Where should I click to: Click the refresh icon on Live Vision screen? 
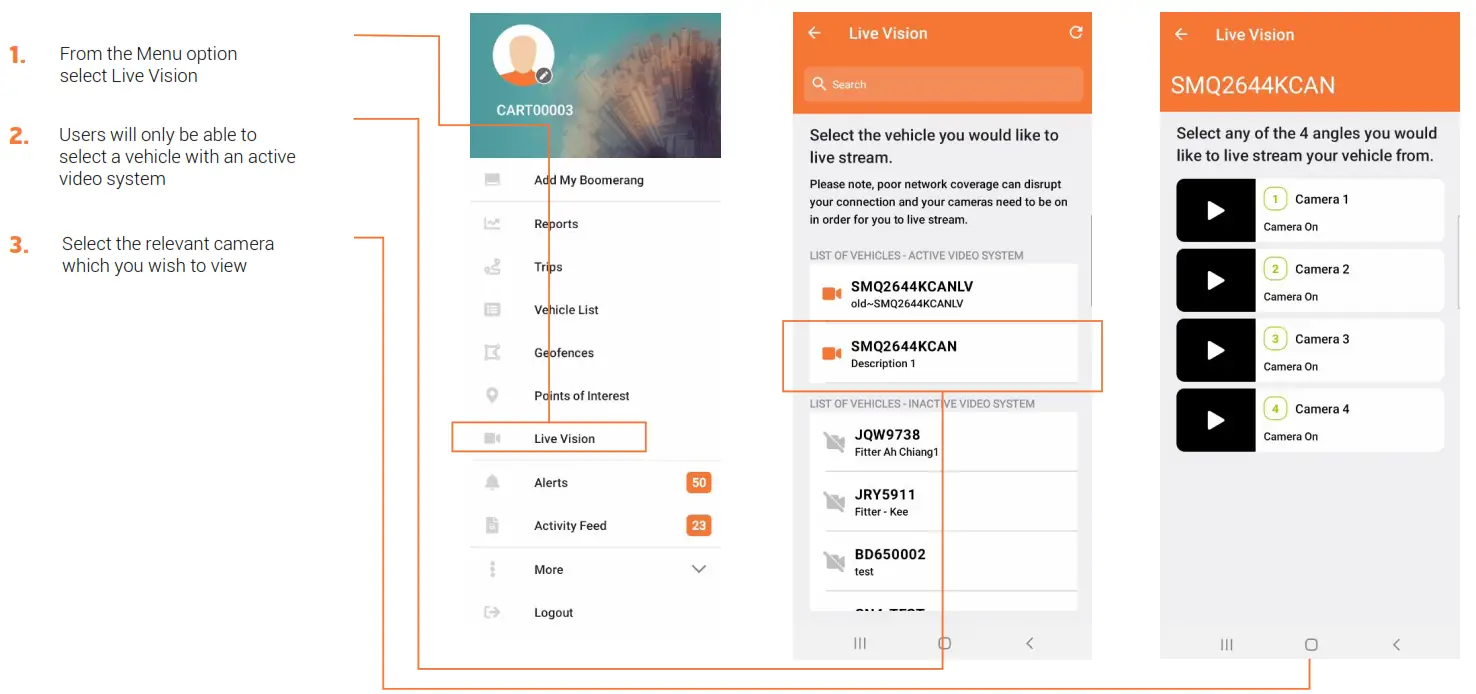point(1075,32)
